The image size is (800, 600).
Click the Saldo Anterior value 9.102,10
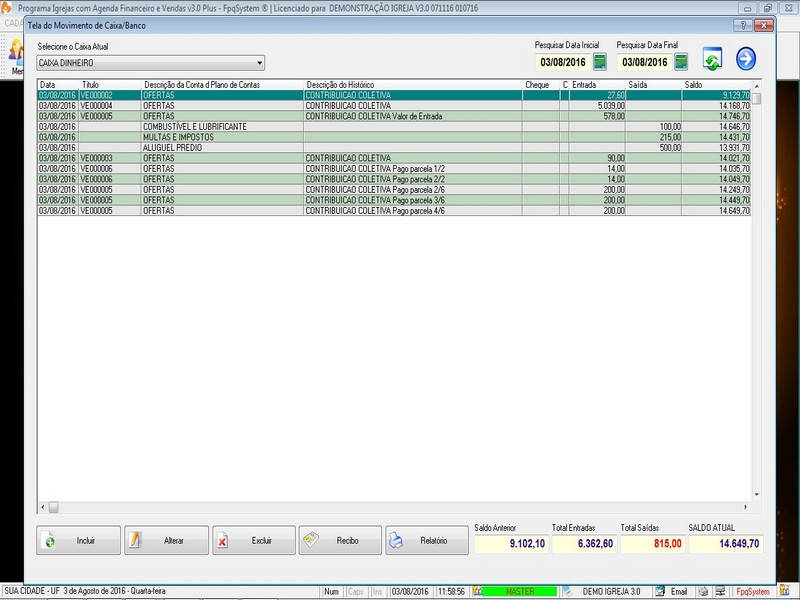coord(511,544)
